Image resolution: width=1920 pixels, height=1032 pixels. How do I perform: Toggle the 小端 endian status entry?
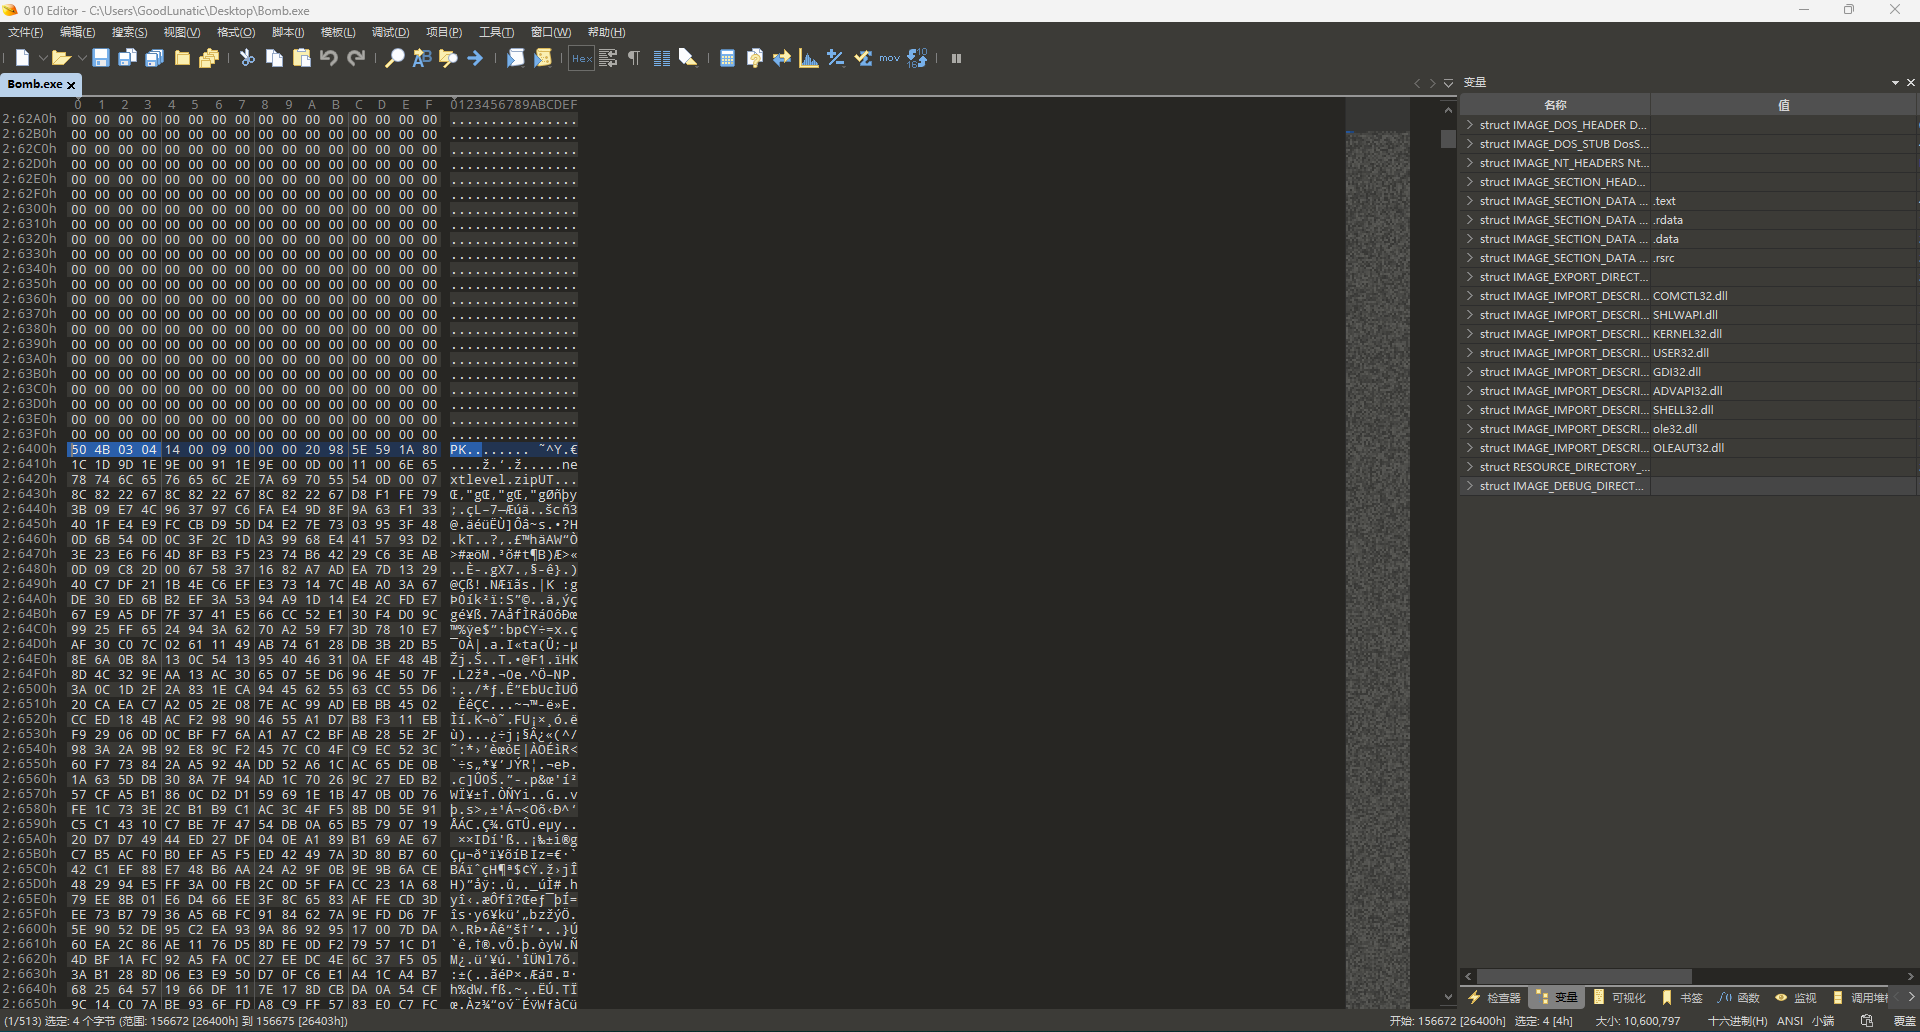pyautogui.click(x=1823, y=1021)
